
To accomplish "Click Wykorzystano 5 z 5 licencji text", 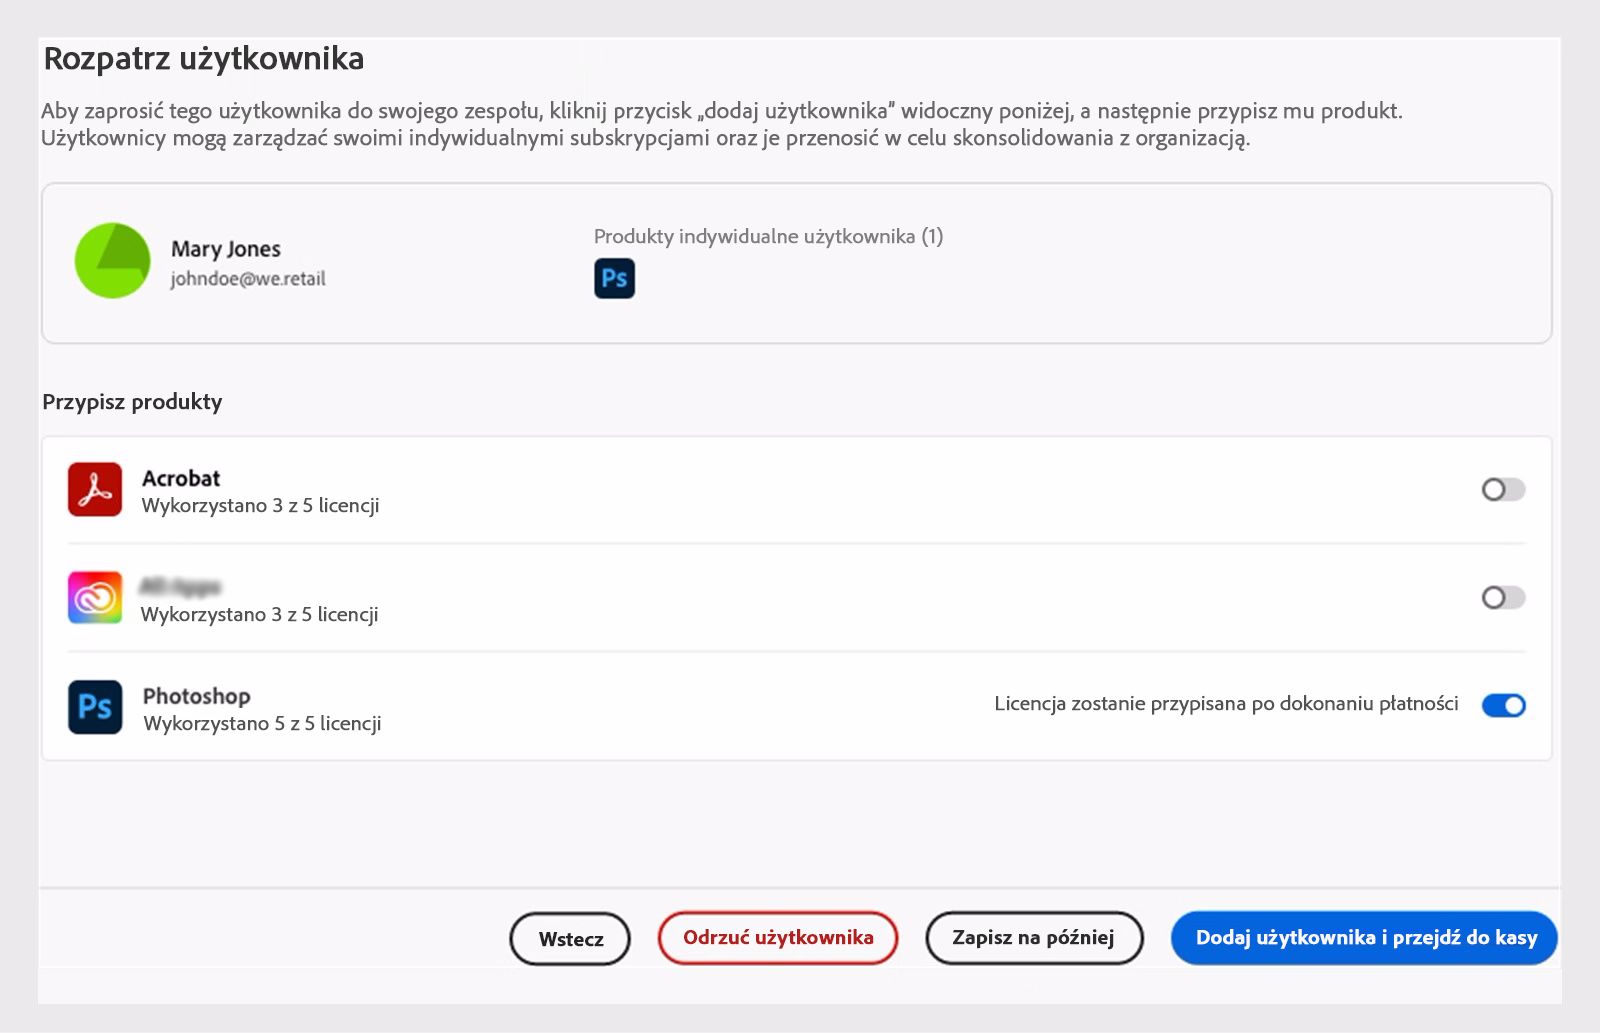I will [262, 724].
